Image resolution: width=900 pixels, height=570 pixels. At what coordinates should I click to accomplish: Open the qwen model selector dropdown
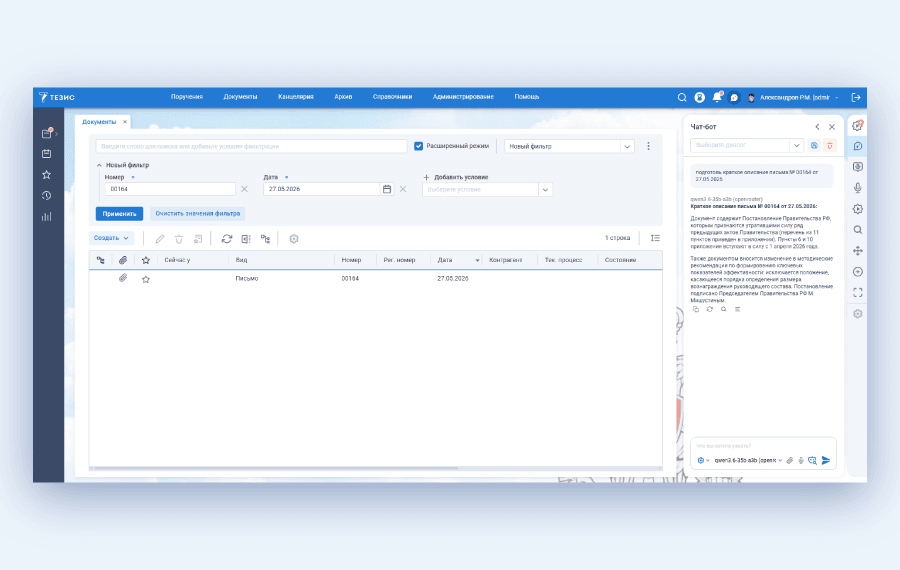pyautogui.click(x=748, y=460)
